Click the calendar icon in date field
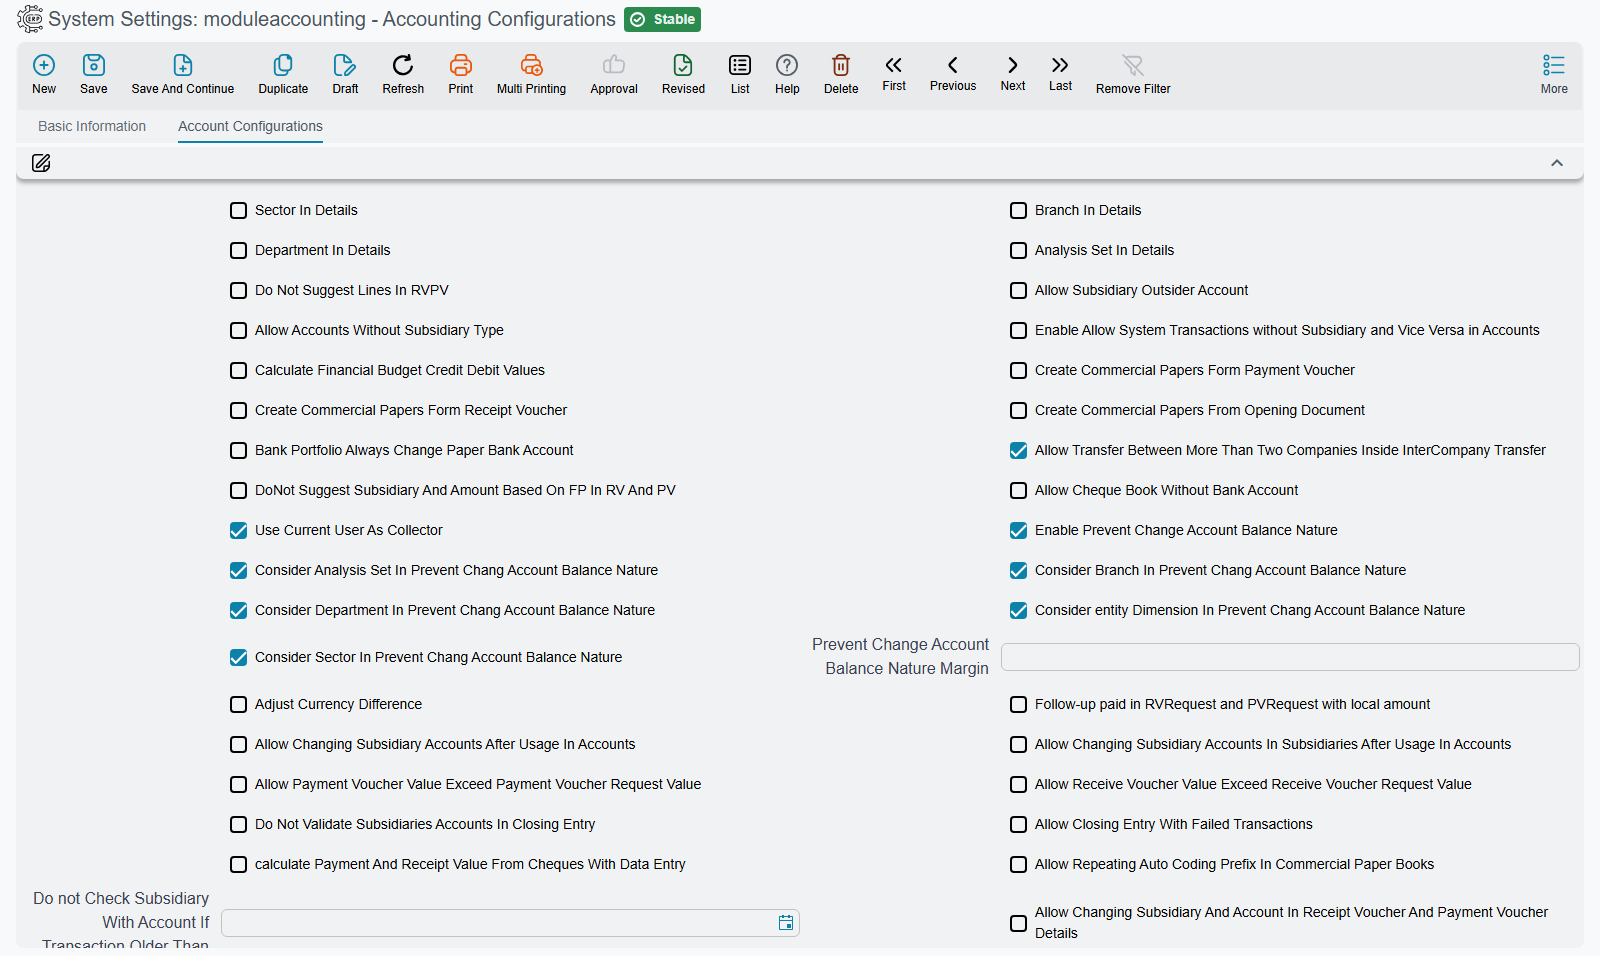This screenshot has width=1600, height=956. coord(786,923)
